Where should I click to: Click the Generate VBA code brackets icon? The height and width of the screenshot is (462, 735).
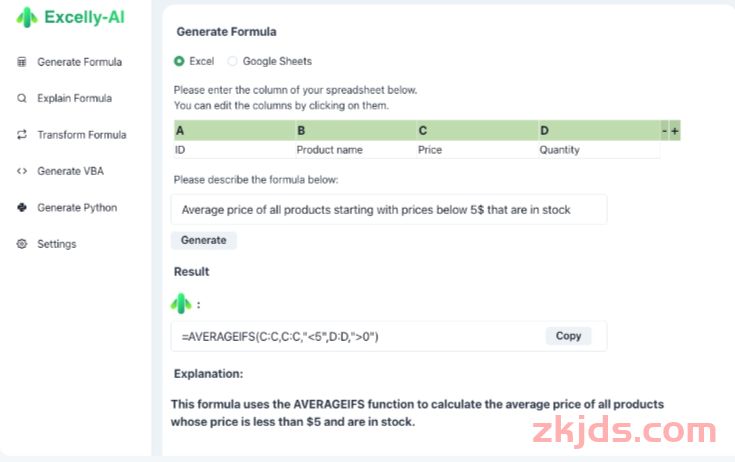coord(22,171)
